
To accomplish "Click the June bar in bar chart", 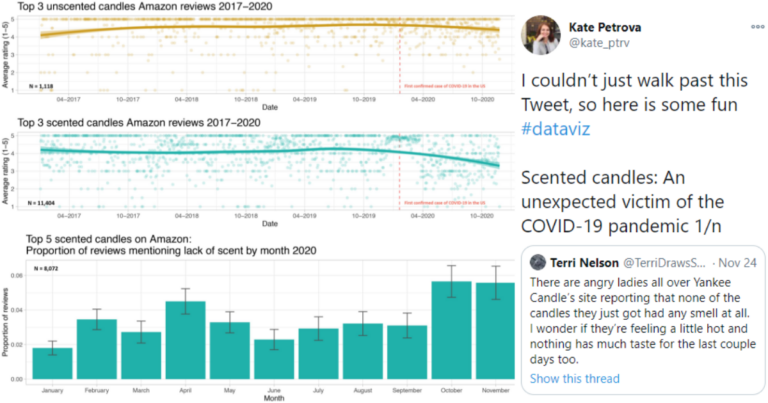I will click(x=273, y=359).
